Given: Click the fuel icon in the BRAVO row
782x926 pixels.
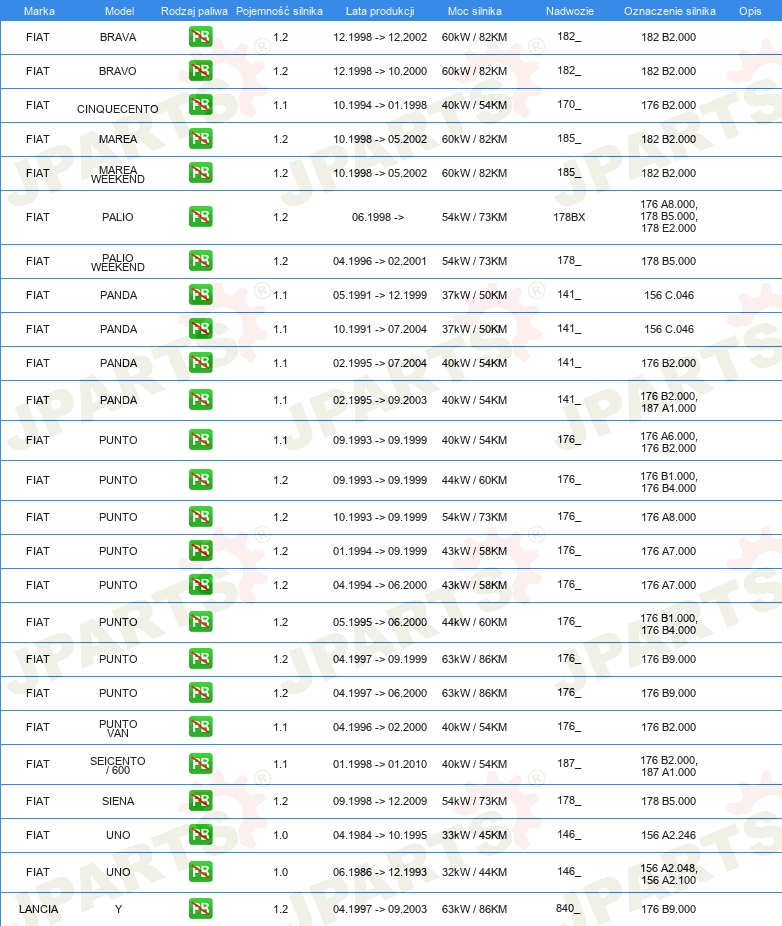Looking at the screenshot, I should [201, 71].
